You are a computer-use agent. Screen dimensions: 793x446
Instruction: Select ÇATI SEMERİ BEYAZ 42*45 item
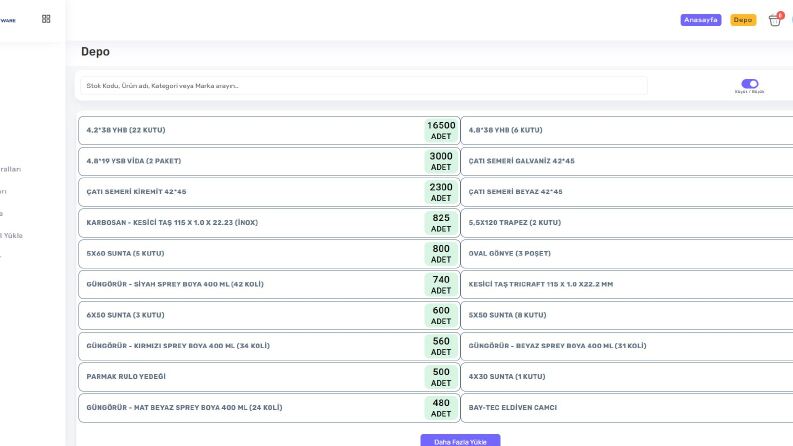[627, 192]
